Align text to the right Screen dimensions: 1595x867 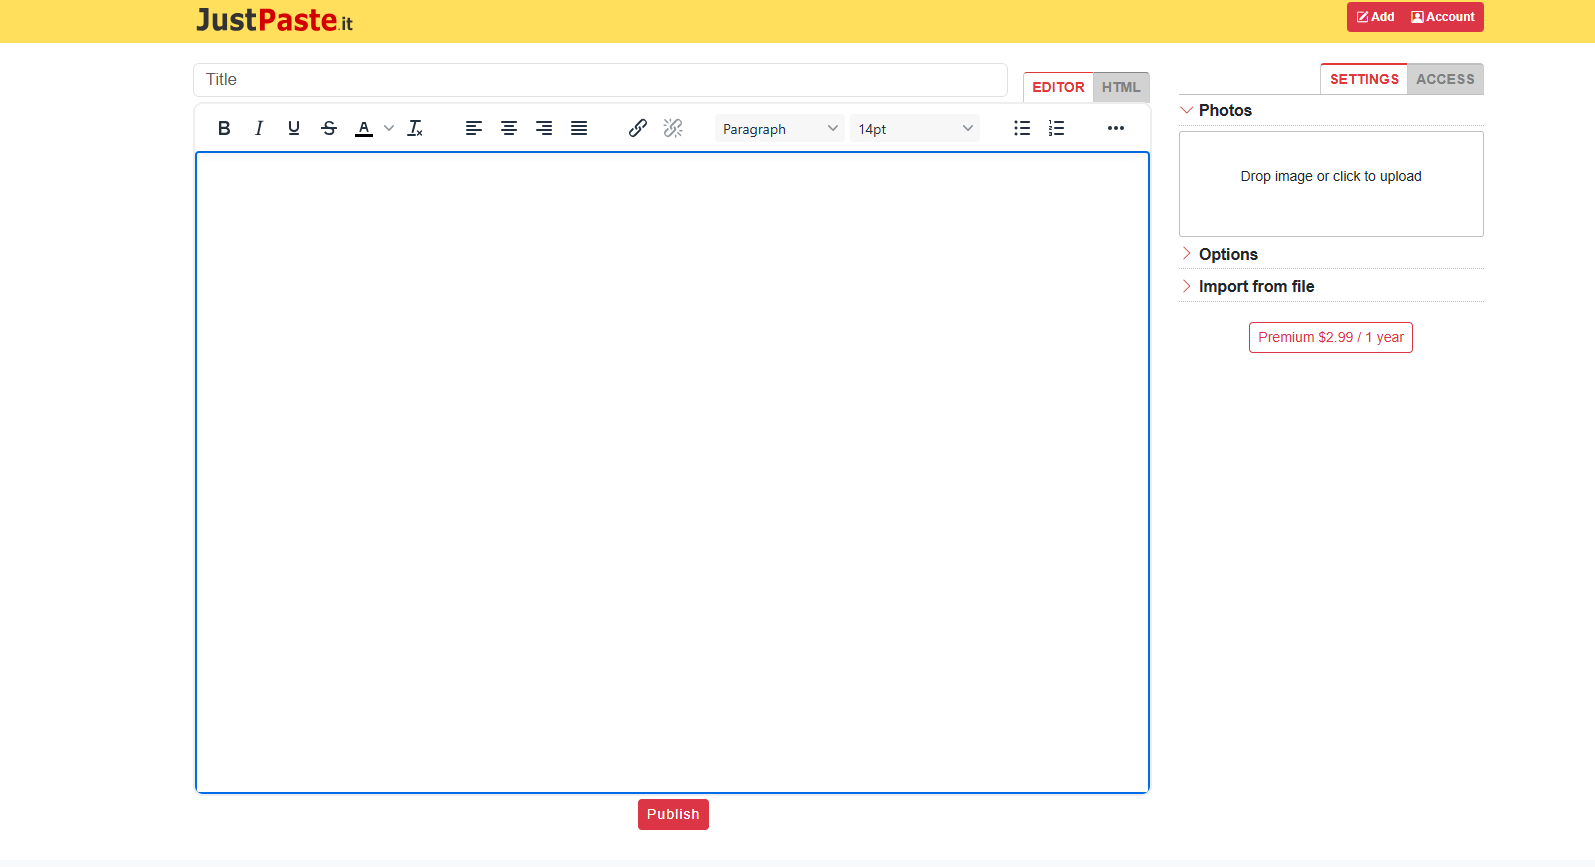coord(544,128)
